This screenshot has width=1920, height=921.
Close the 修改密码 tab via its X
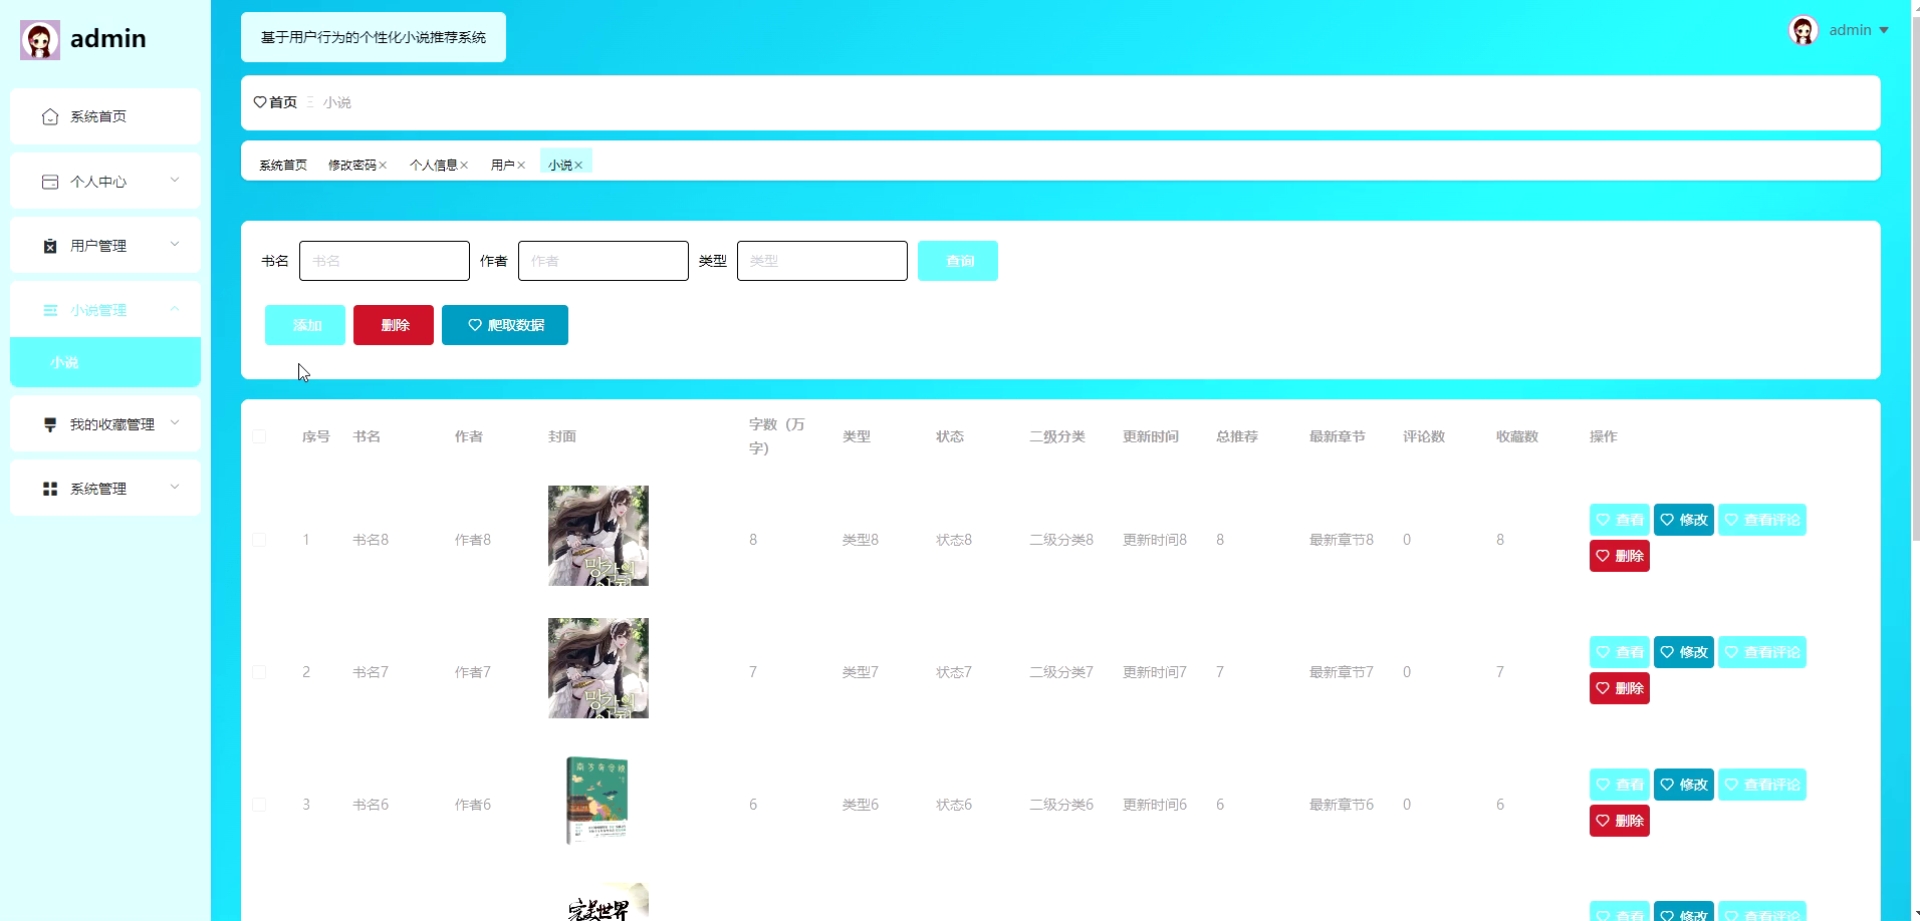383,165
